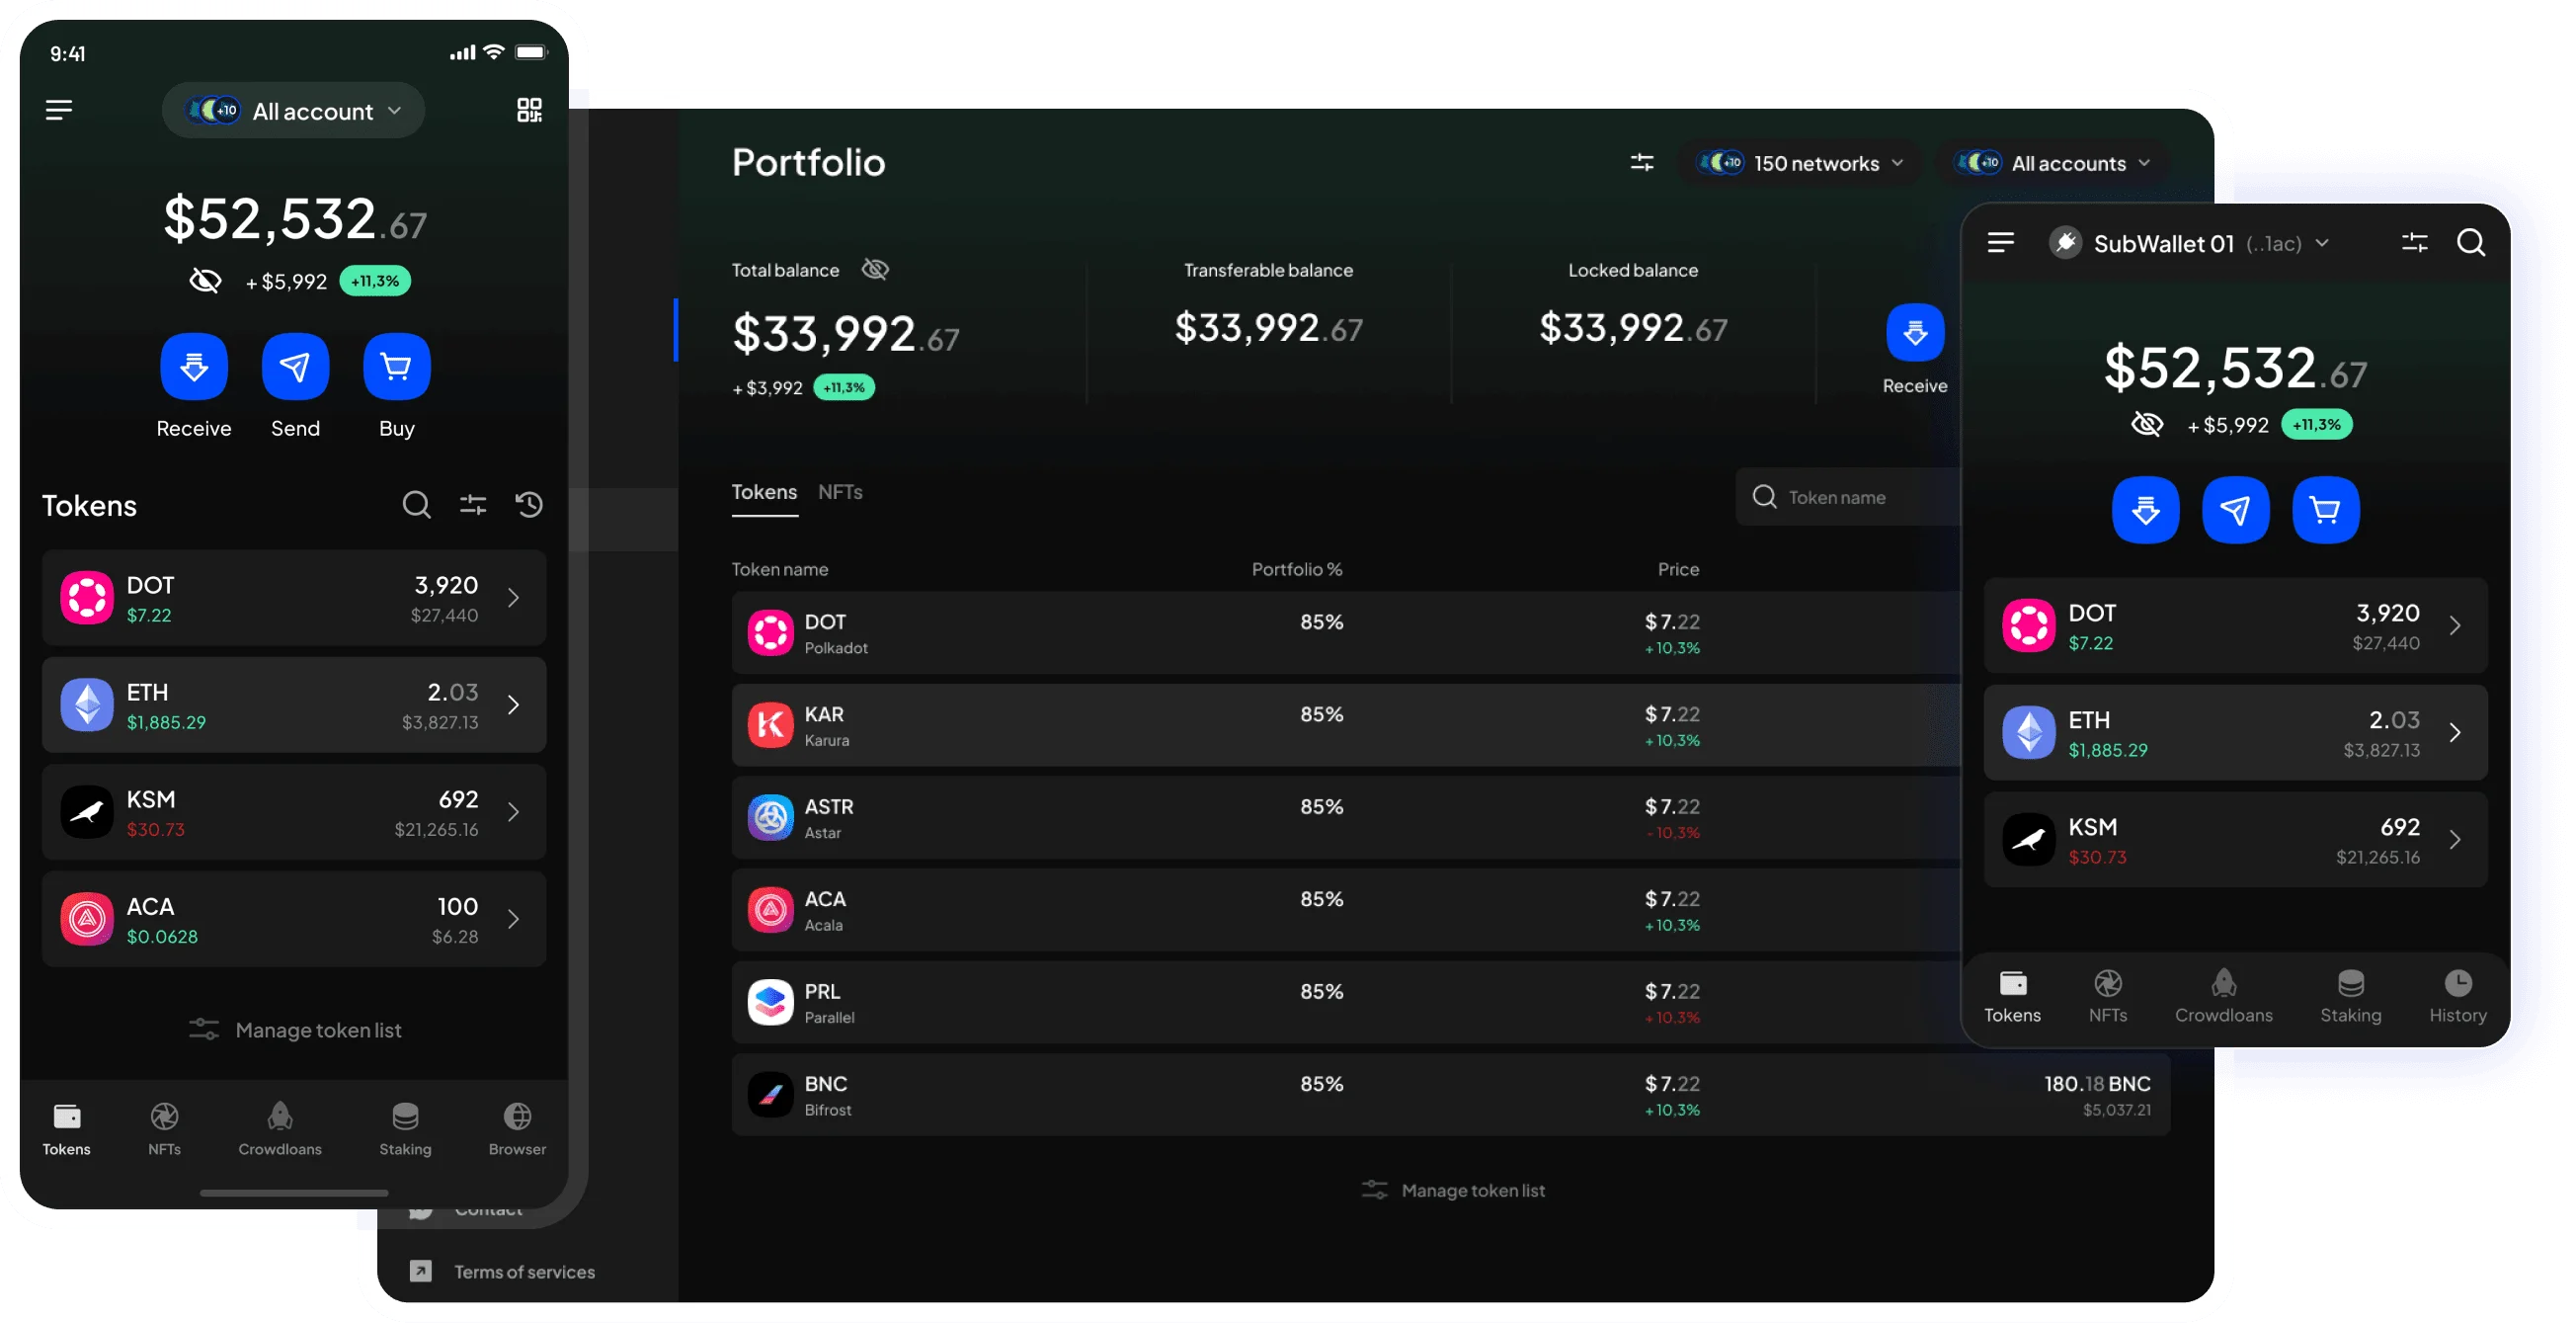The image size is (2576, 1323).
Task: Open filter sliders icon next to 150 networks
Action: [1642, 162]
